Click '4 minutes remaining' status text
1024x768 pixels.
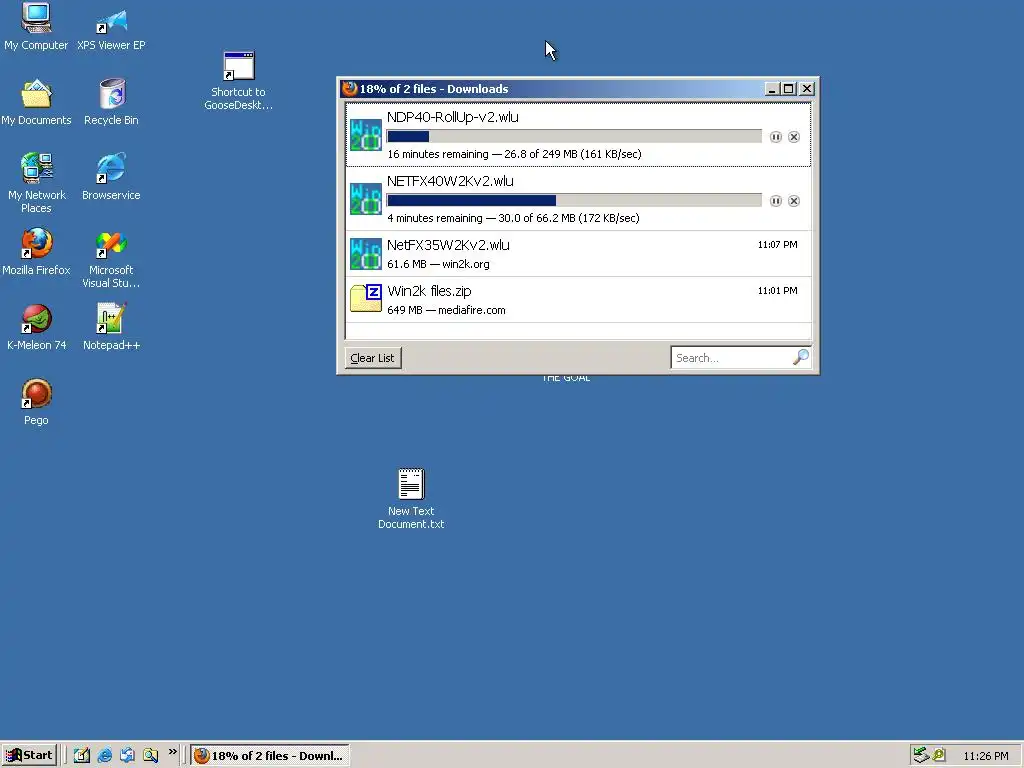[x=435, y=218]
